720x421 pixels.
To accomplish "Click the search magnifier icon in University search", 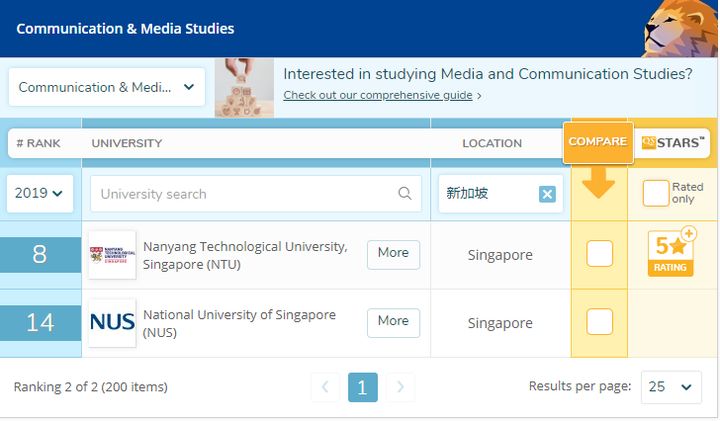I will 405,193.
